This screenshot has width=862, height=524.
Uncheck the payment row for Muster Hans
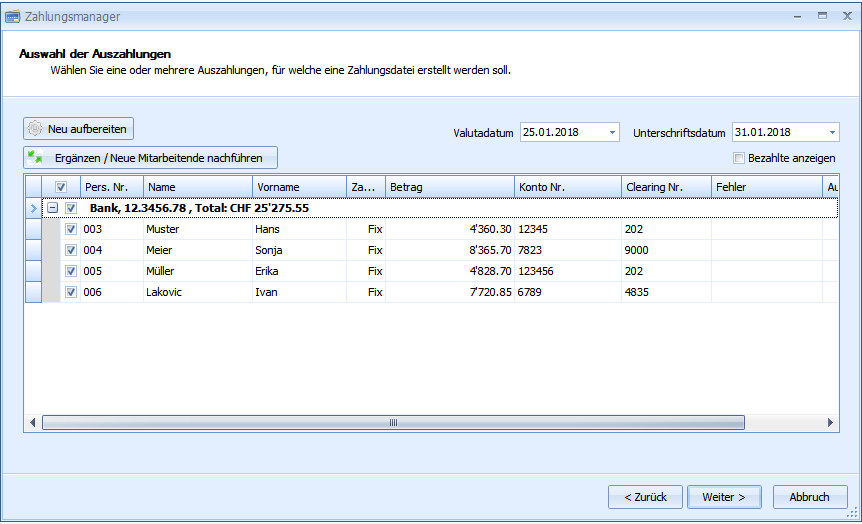(x=71, y=229)
